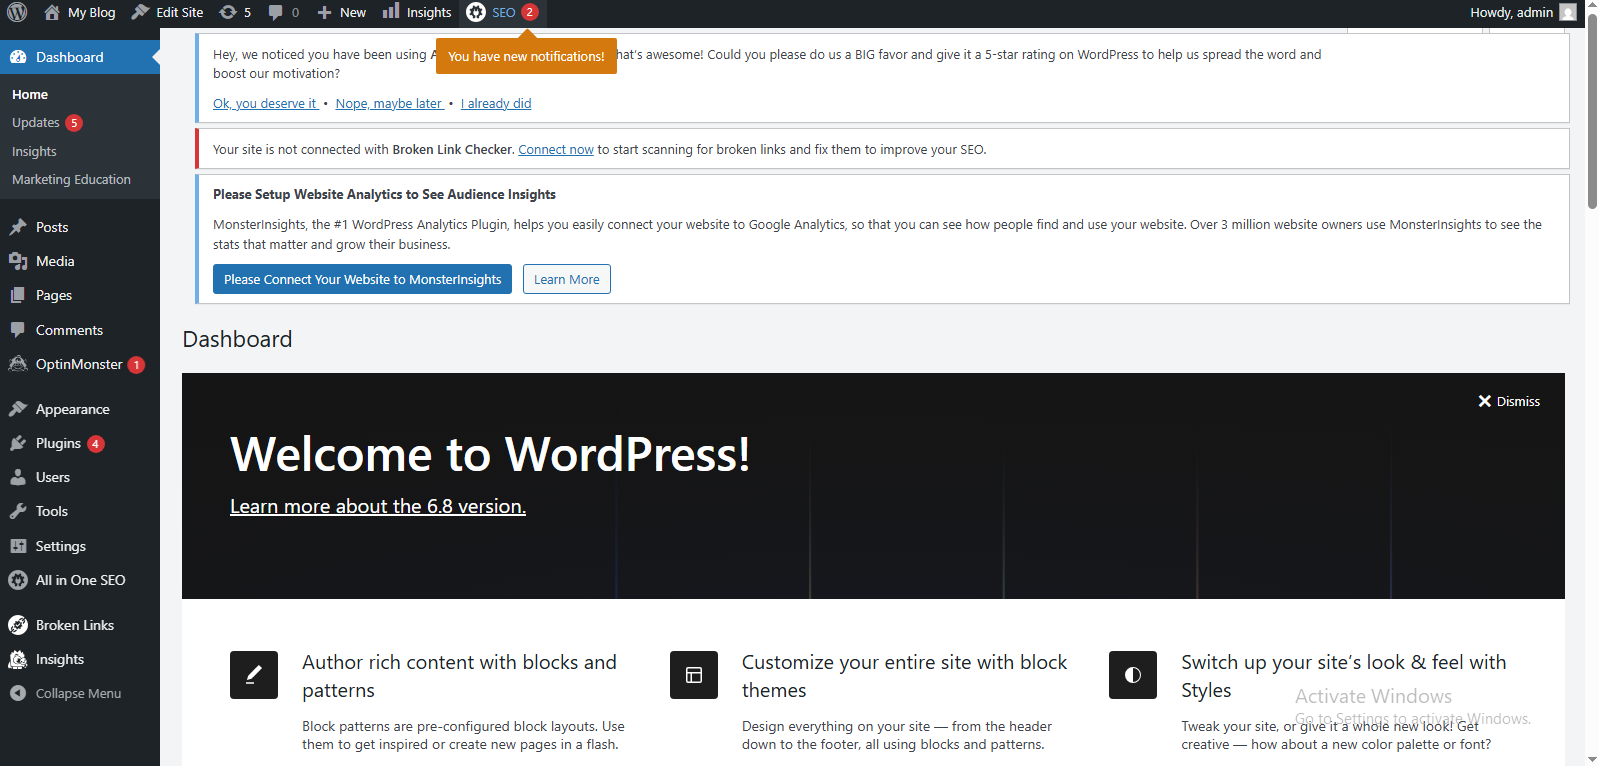Expand the Howdy, admin account menu
Viewport: 1599px width, 766px height.
[x=1511, y=12]
